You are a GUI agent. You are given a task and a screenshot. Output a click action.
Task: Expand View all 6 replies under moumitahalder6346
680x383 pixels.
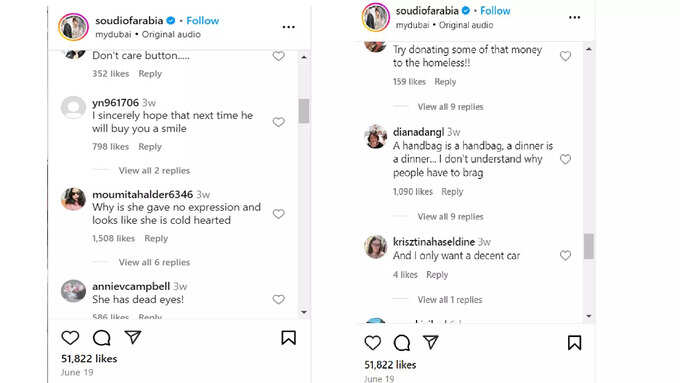click(154, 262)
